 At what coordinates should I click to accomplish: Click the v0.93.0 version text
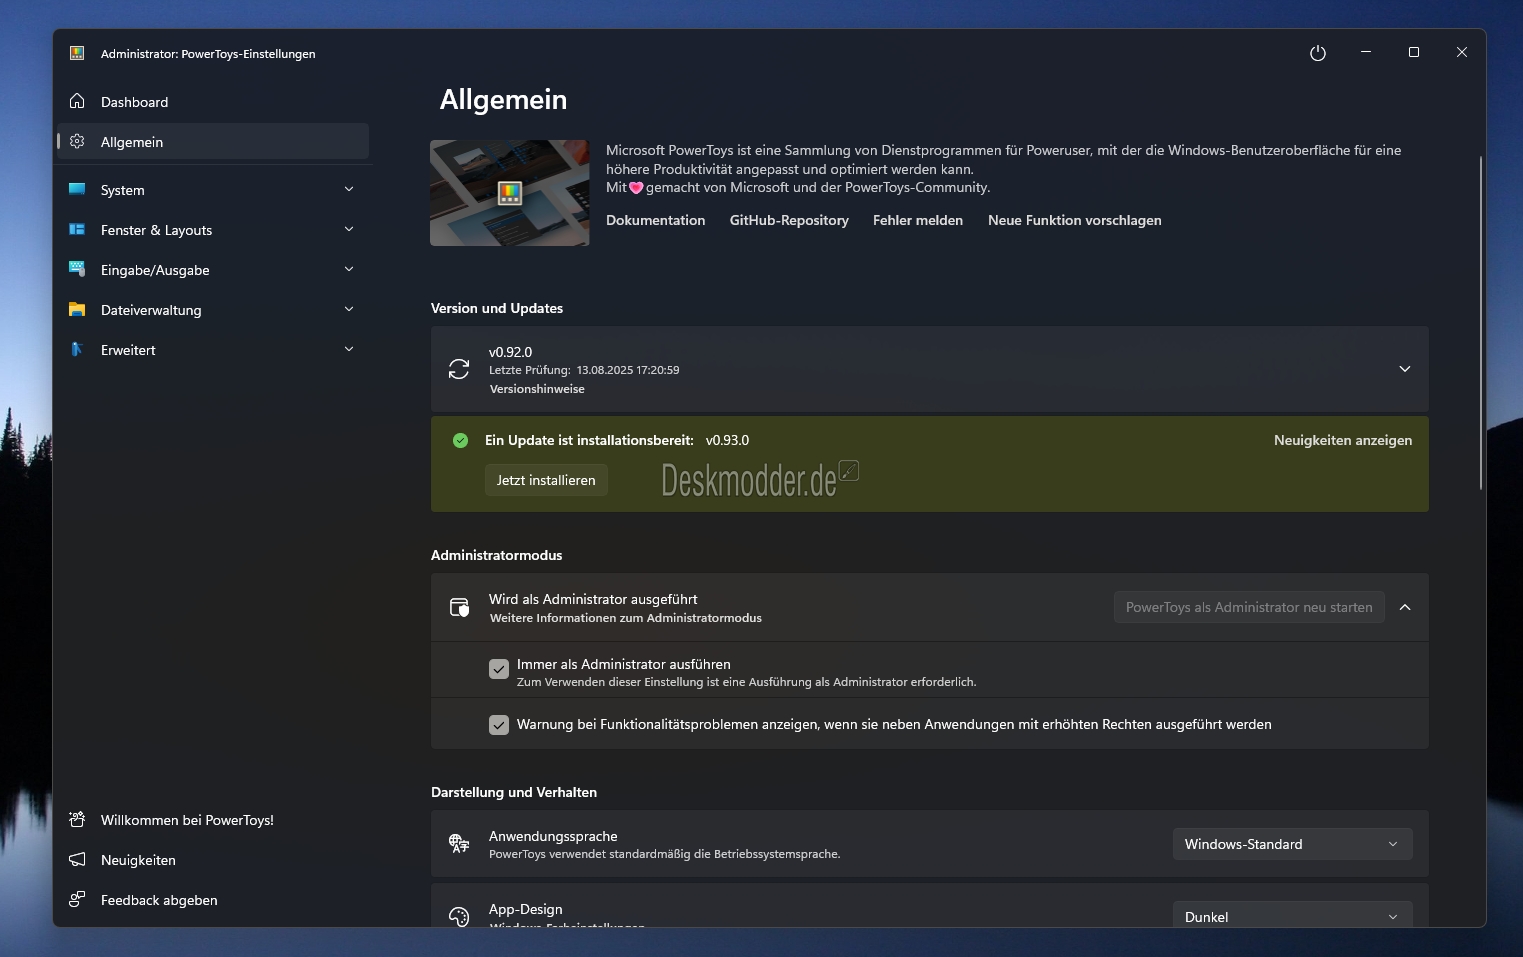tap(727, 440)
